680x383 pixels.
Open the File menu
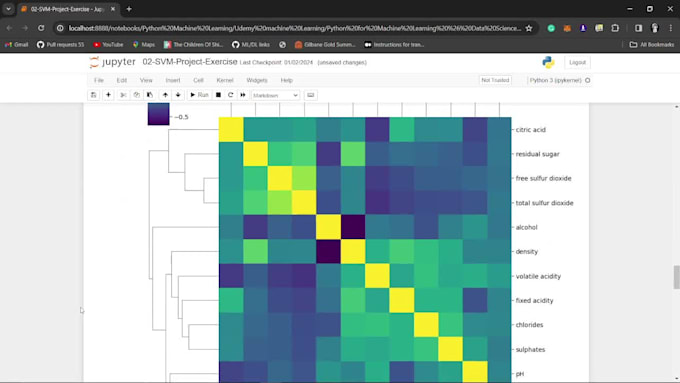pos(99,80)
